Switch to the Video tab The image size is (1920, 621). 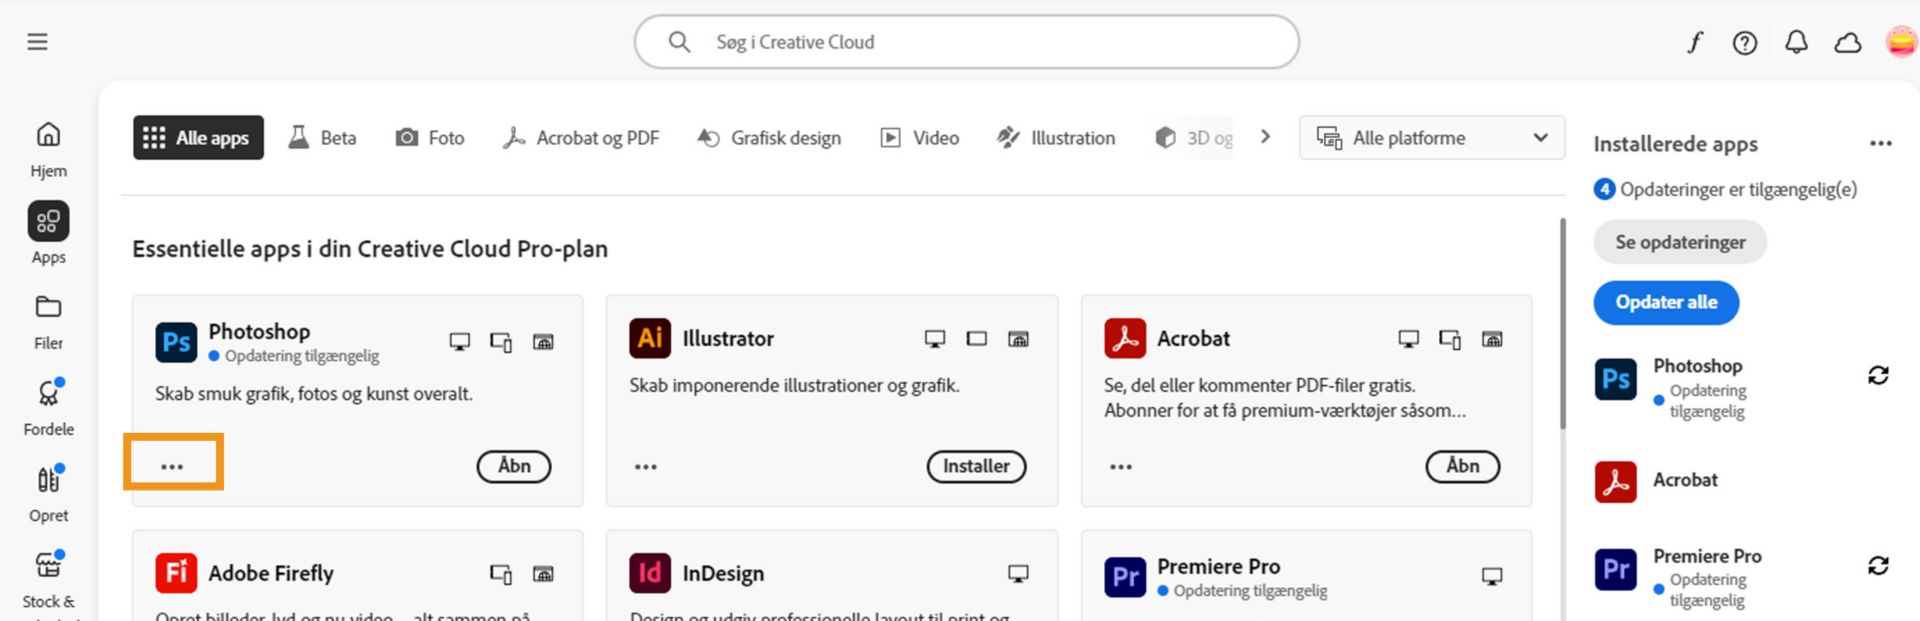[919, 138]
